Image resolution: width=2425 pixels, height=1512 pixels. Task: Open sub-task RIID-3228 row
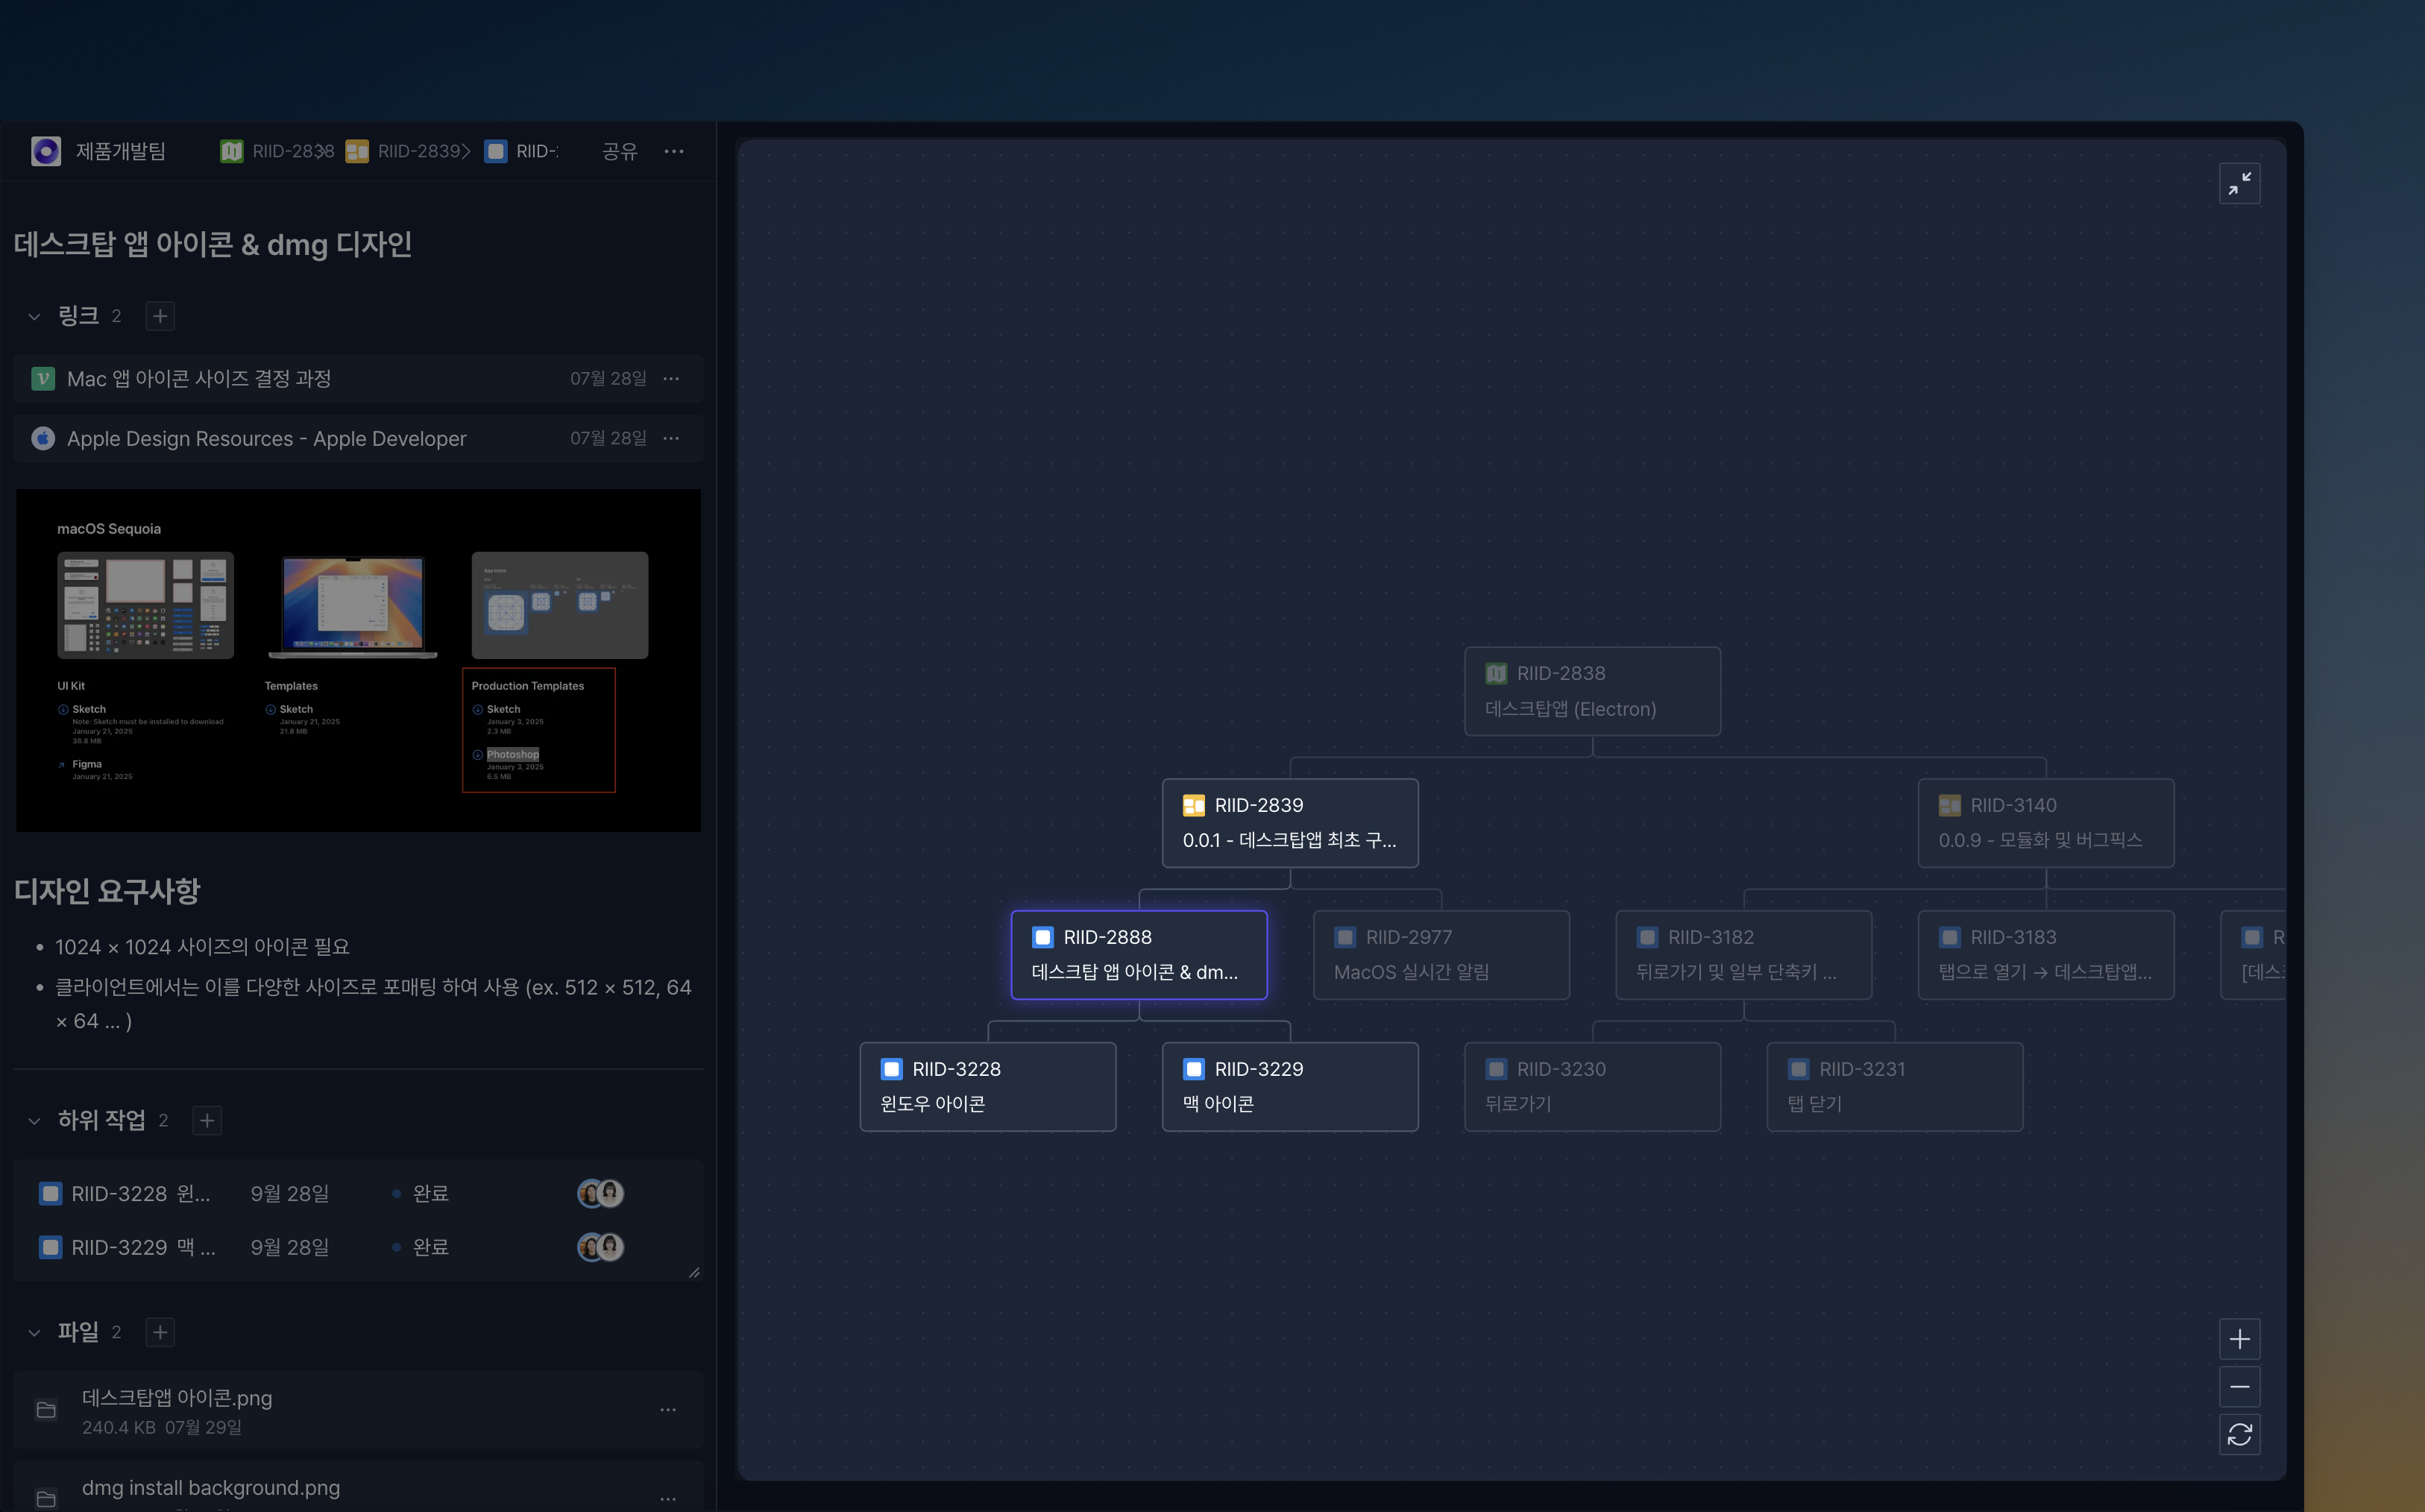coord(359,1193)
